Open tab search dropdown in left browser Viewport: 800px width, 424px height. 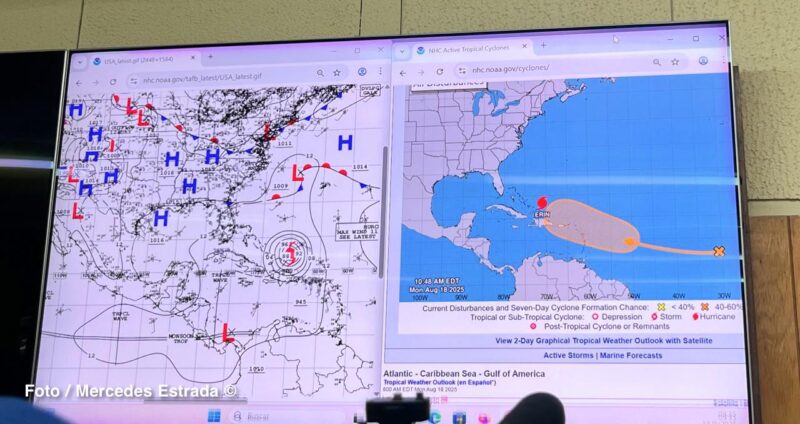80,61
